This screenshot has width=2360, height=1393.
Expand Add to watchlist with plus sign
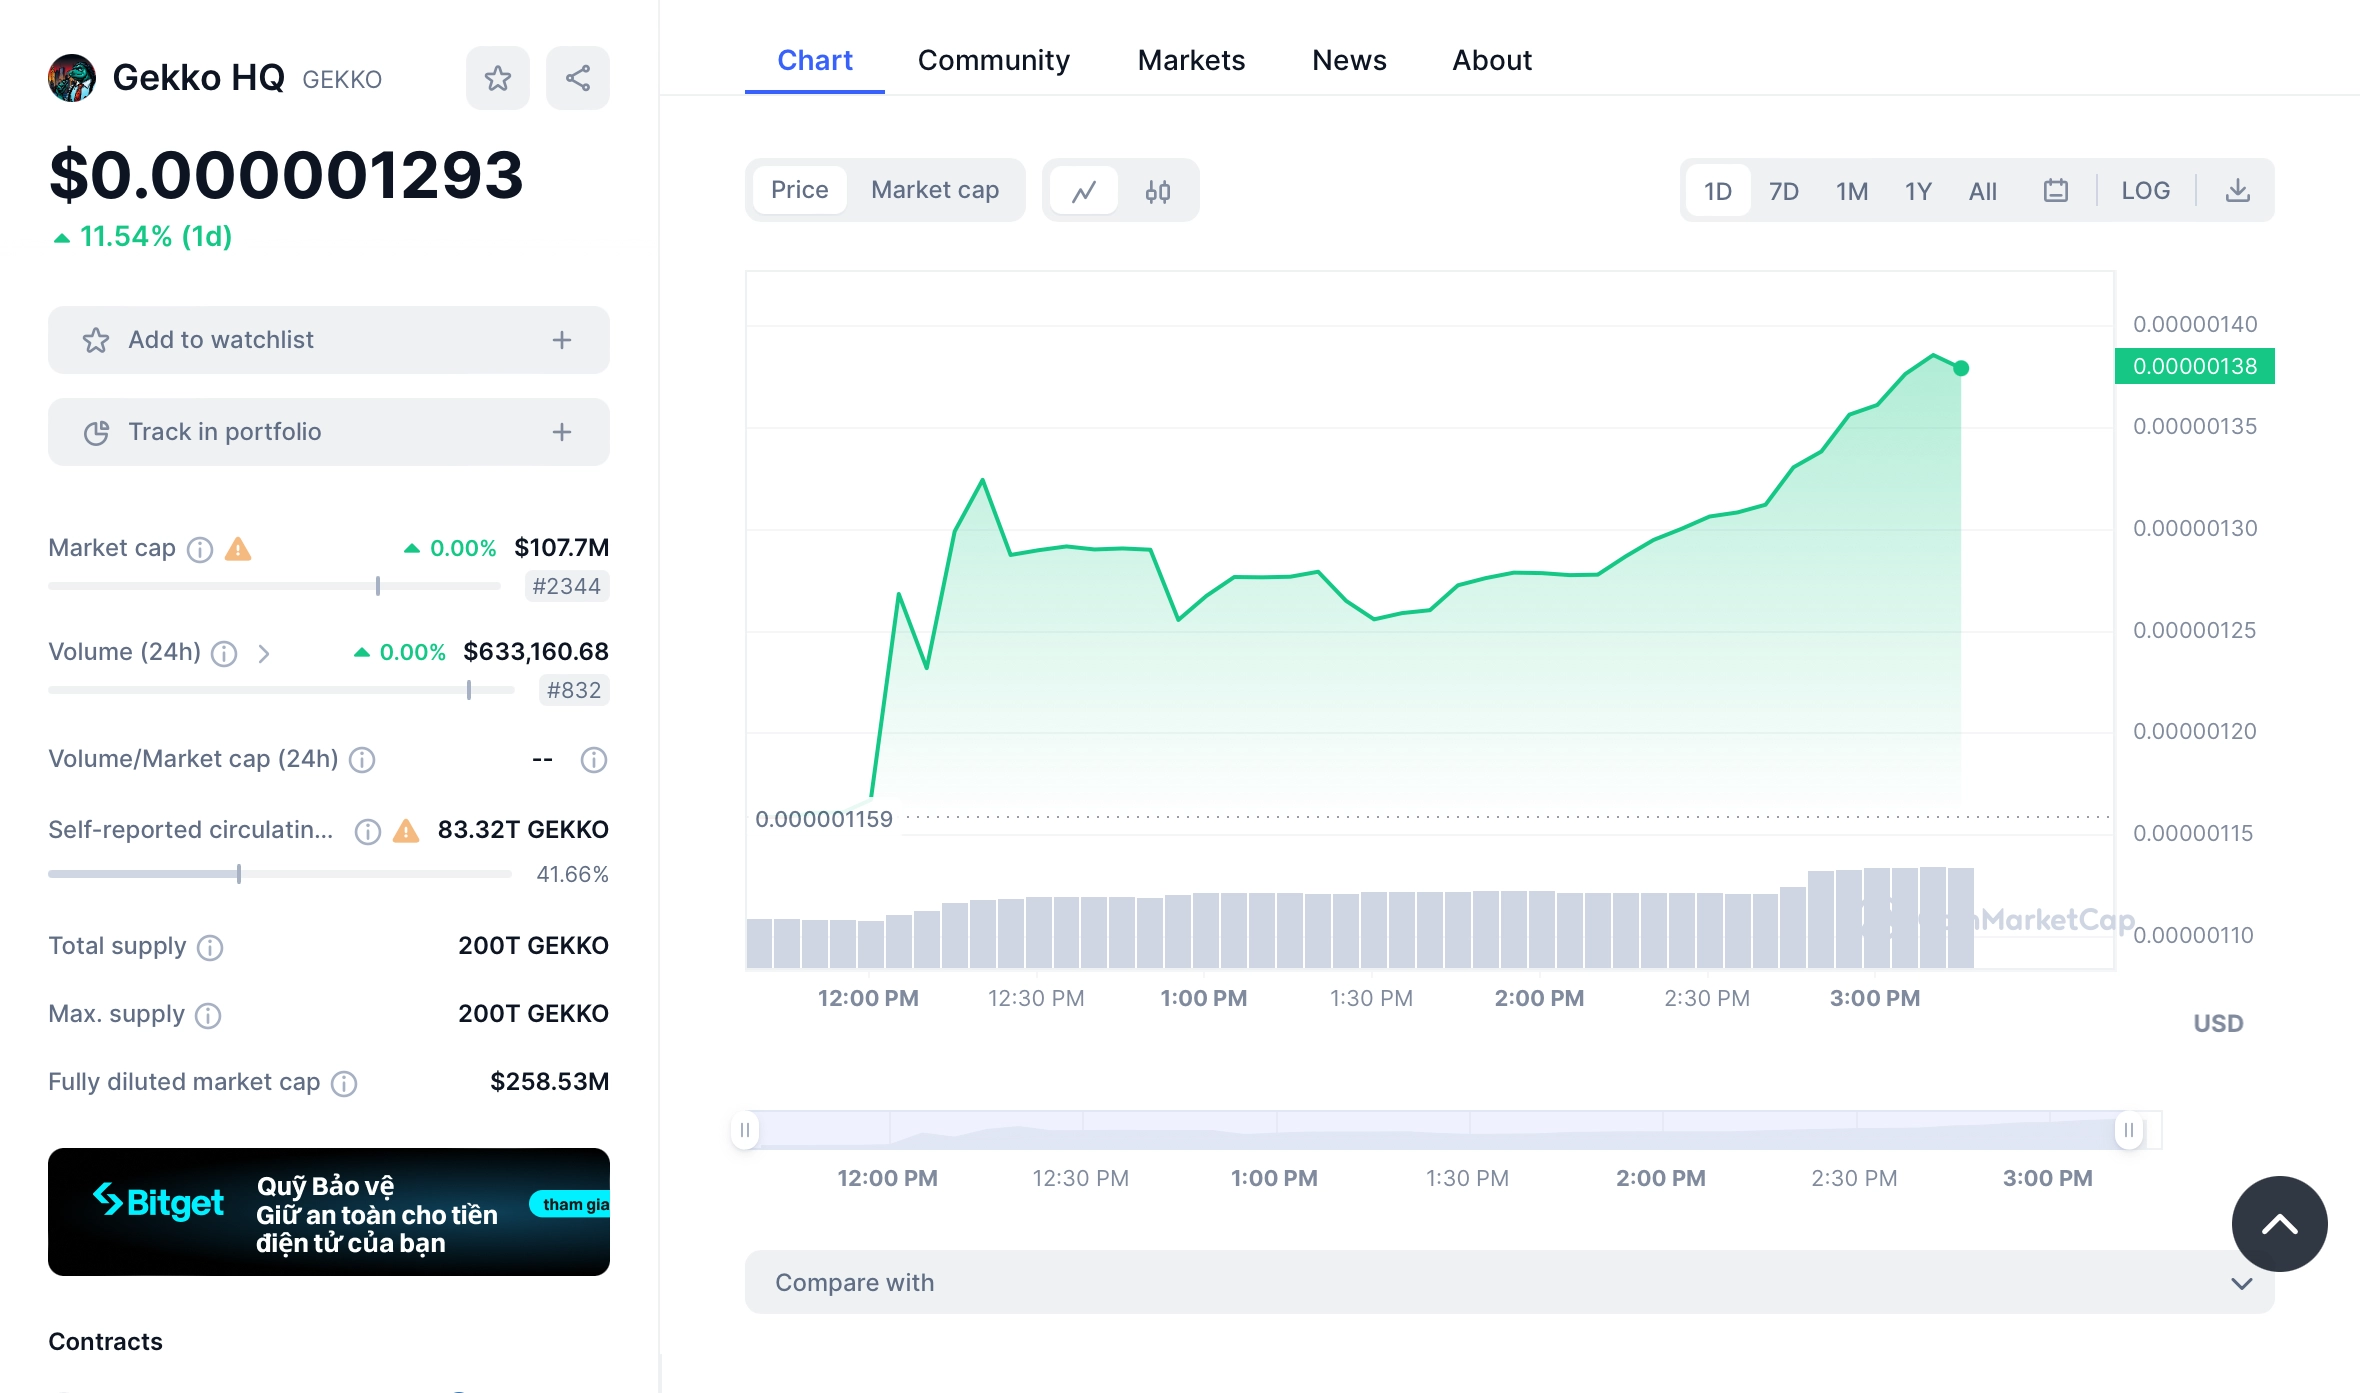click(x=562, y=340)
